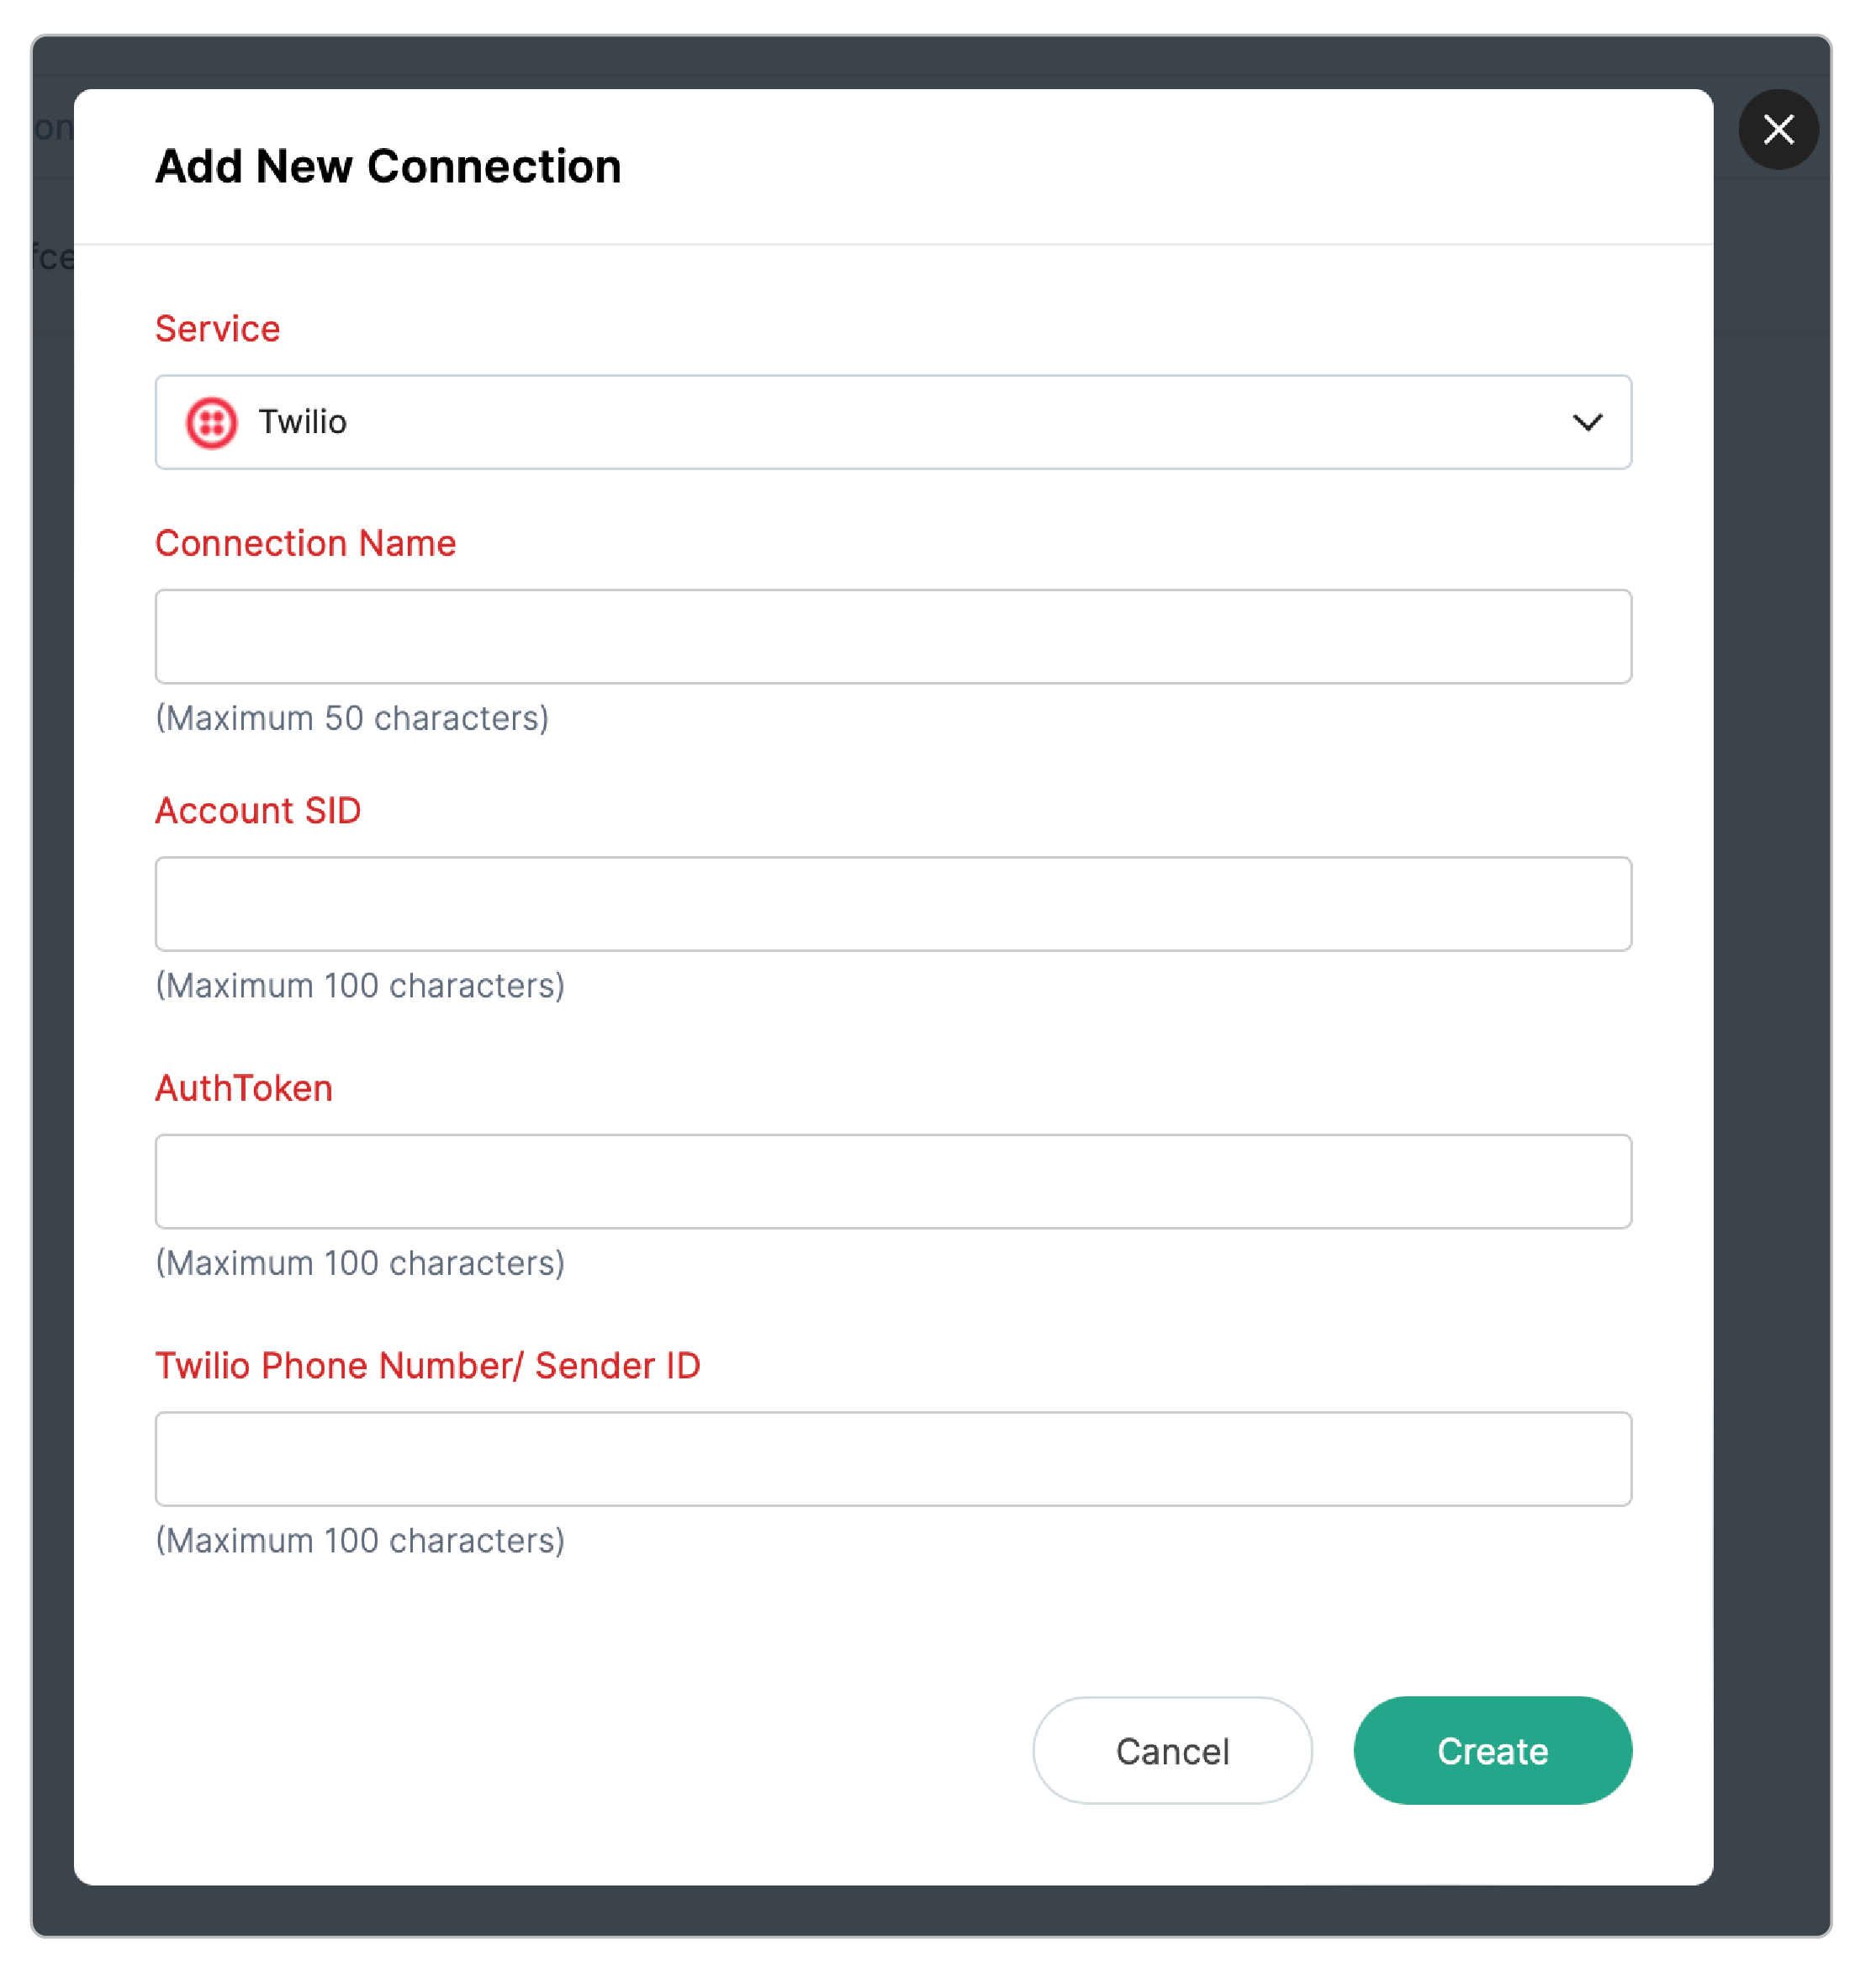Viewport: 1876px width, 1978px height.
Task: Focus the Connection Name input field
Action: click(893, 636)
